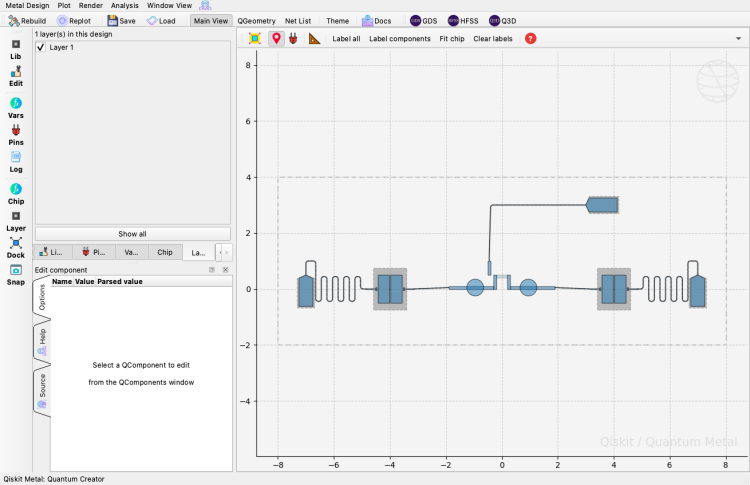Open the Layer sidebar panel
Image resolution: width=750 pixels, height=485 pixels.
tap(16, 221)
